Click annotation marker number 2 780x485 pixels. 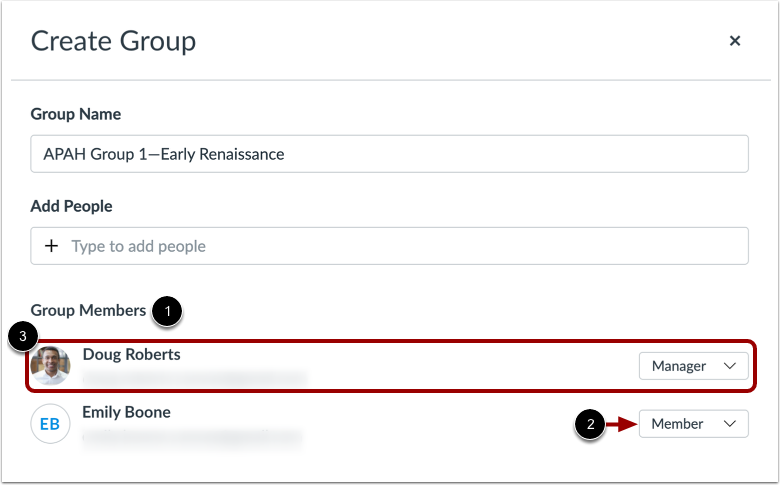pos(590,424)
